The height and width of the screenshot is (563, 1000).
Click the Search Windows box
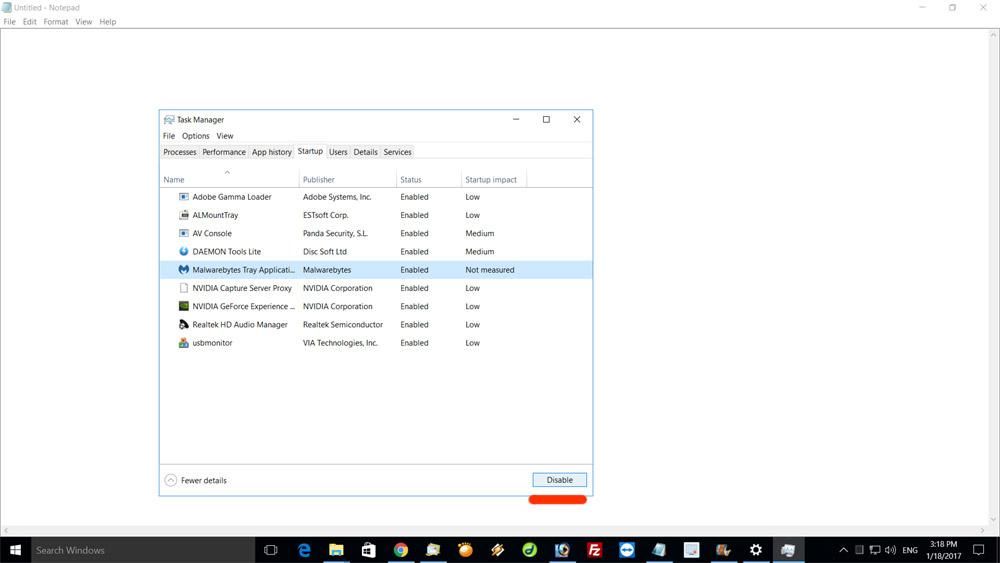click(x=143, y=550)
